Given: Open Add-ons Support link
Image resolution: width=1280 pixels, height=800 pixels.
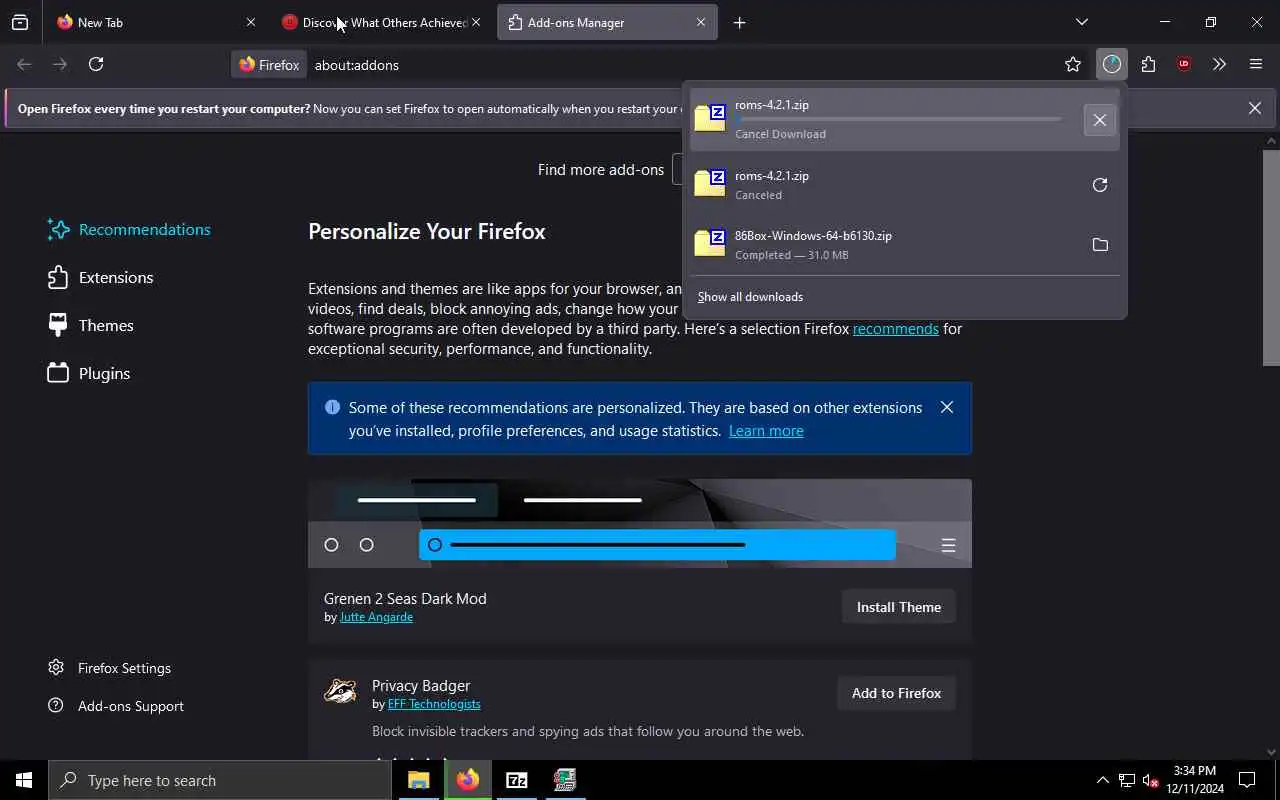Looking at the screenshot, I should pyautogui.click(x=116, y=706).
